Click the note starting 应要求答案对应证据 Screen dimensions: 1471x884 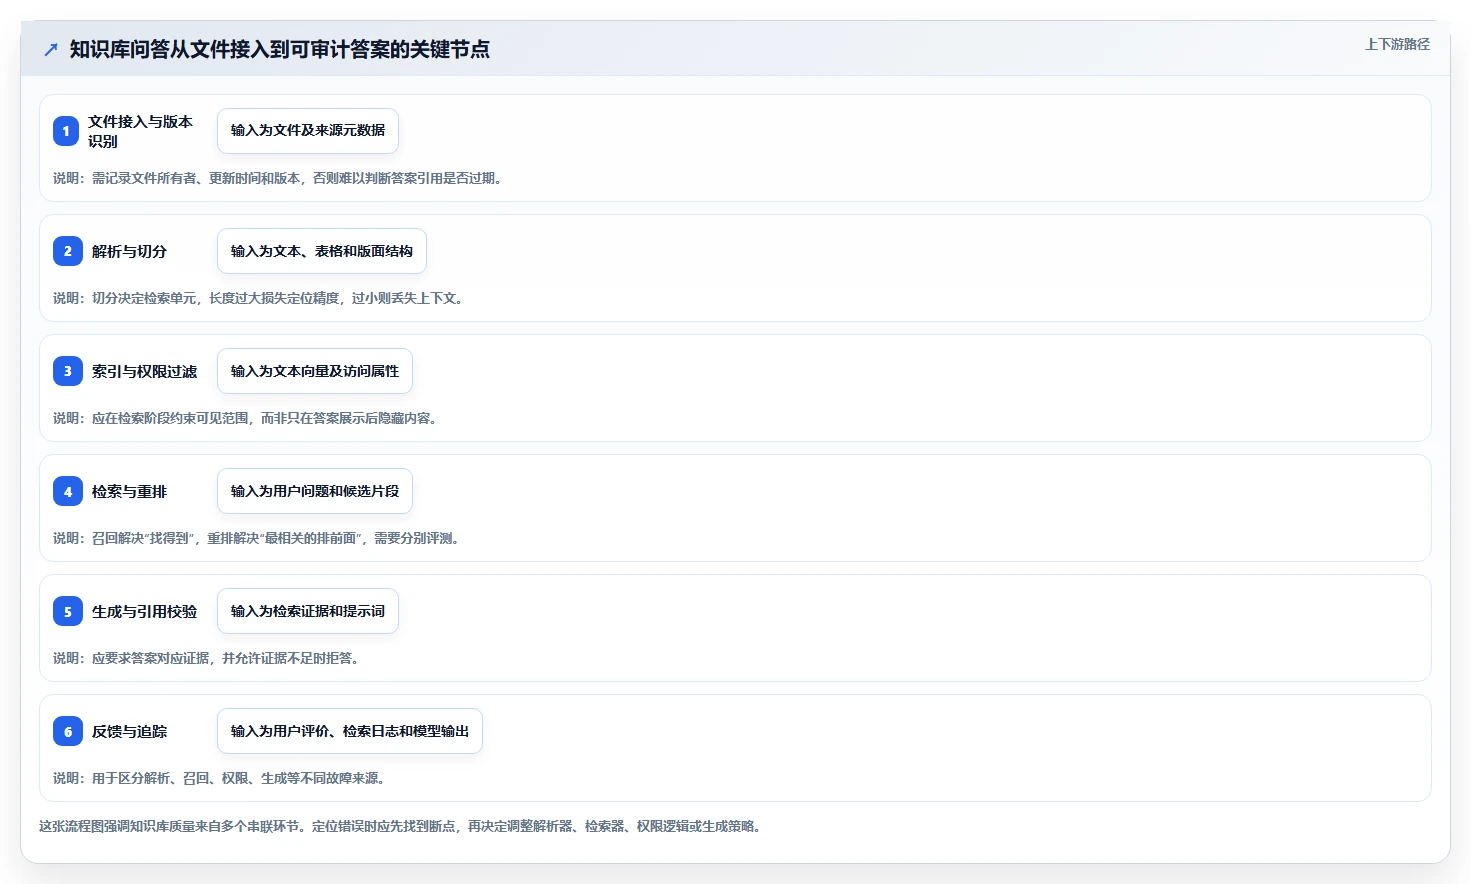pos(207,658)
